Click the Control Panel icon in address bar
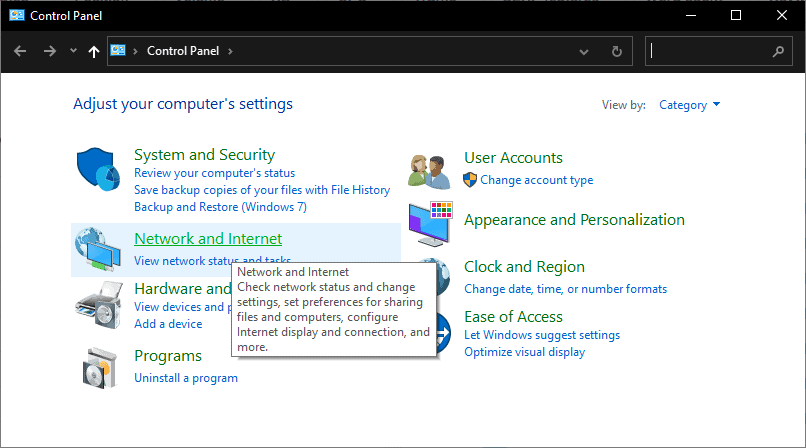 pyautogui.click(x=118, y=50)
